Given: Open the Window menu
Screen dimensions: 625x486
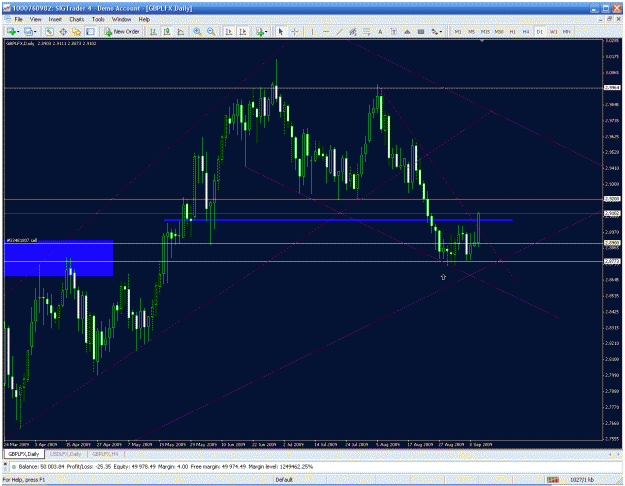Looking at the screenshot, I should click(x=121, y=19).
